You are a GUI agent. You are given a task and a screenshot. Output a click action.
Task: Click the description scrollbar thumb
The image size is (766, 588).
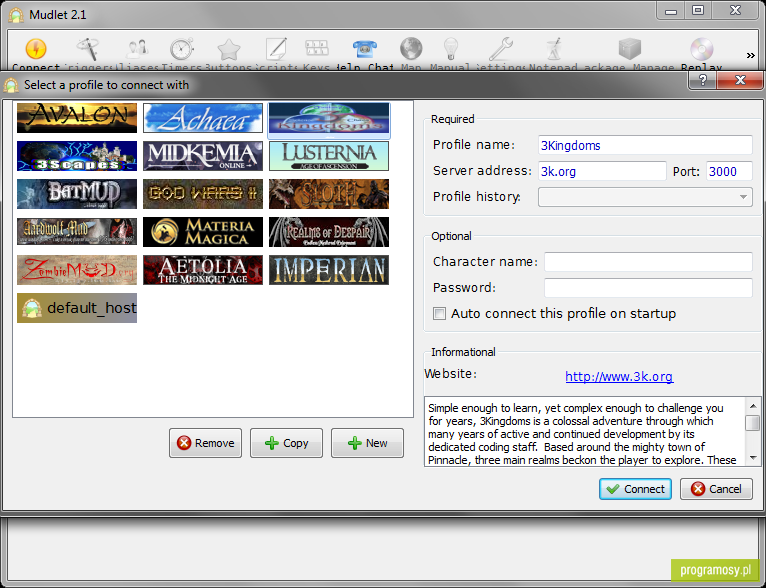(753, 422)
